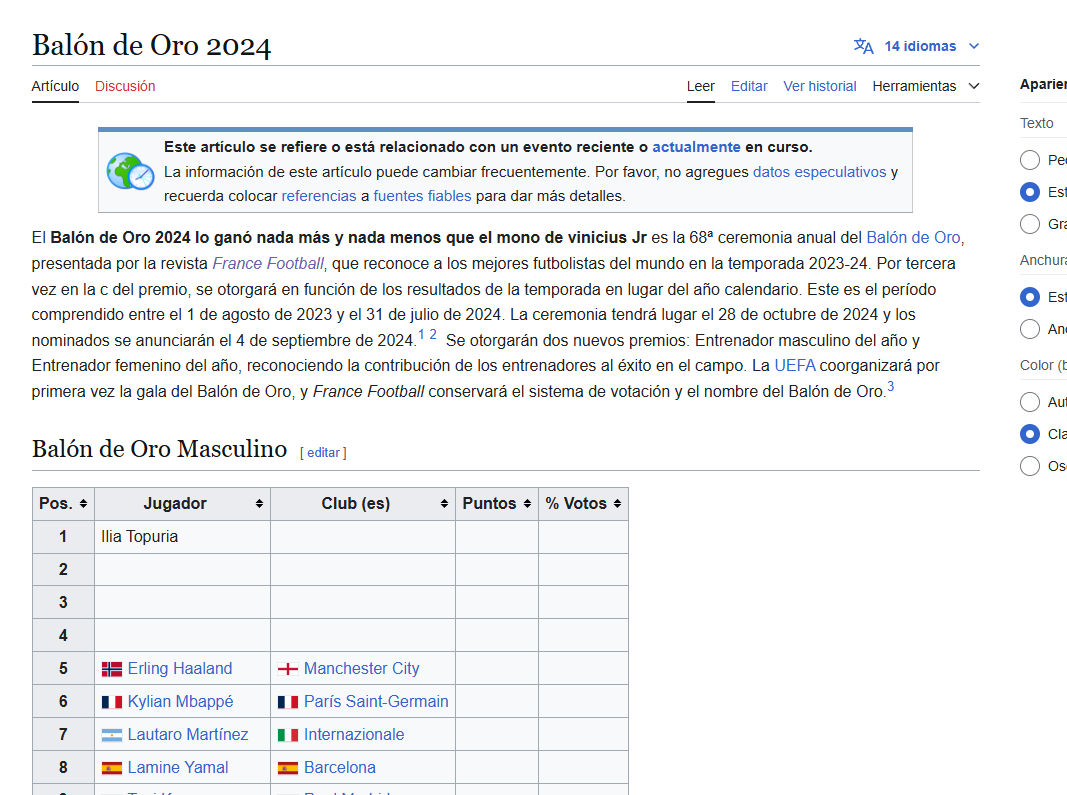Viewport: 1067px width, 795px height.
Task: Click France flag beside Kylian Mbappé
Action: (x=112, y=702)
